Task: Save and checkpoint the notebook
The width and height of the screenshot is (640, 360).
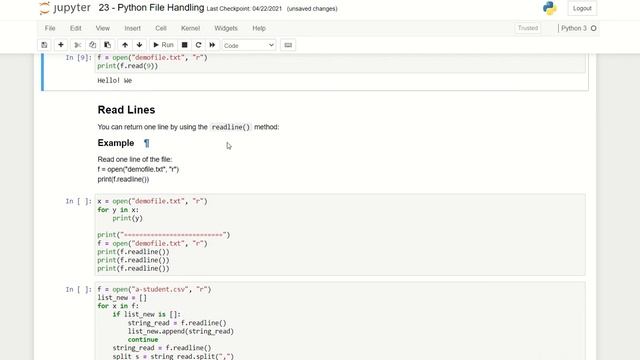Action: [44, 45]
